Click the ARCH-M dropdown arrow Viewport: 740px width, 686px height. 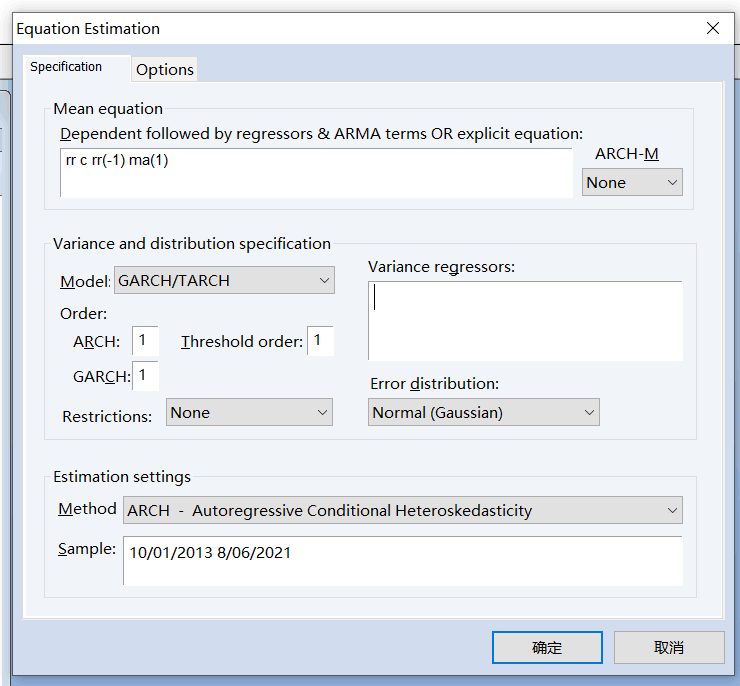(672, 182)
